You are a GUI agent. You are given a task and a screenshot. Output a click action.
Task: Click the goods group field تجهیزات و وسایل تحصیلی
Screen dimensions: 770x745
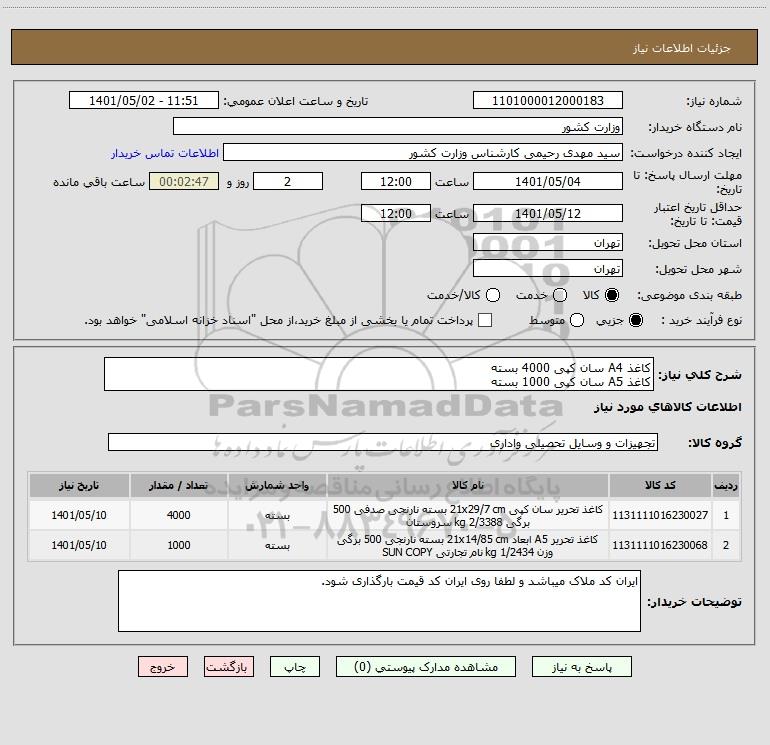pyautogui.click(x=383, y=442)
